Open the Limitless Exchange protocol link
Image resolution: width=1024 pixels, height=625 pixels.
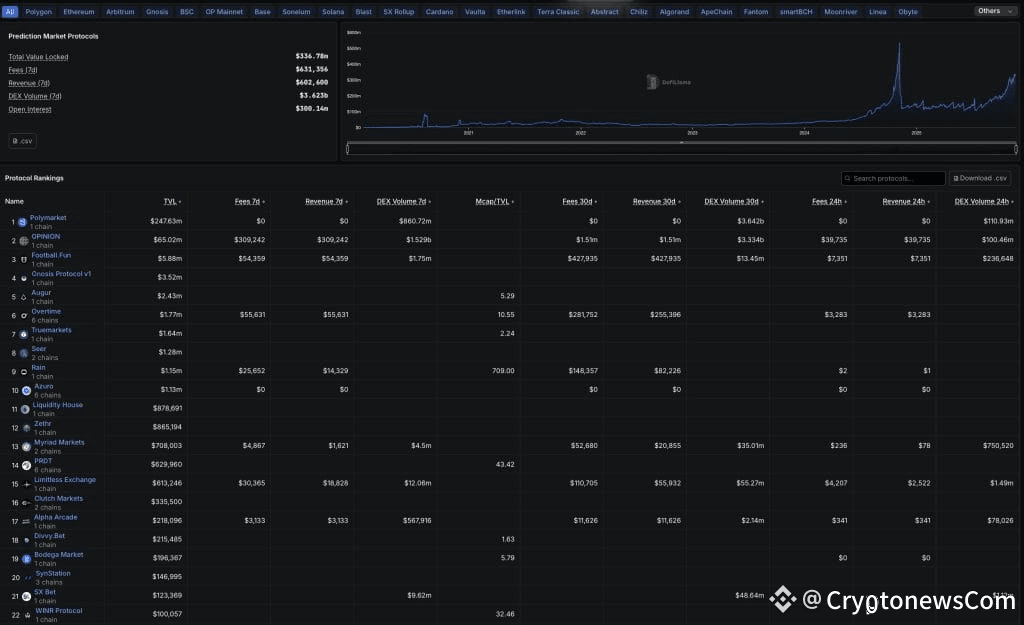click(65, 479)
